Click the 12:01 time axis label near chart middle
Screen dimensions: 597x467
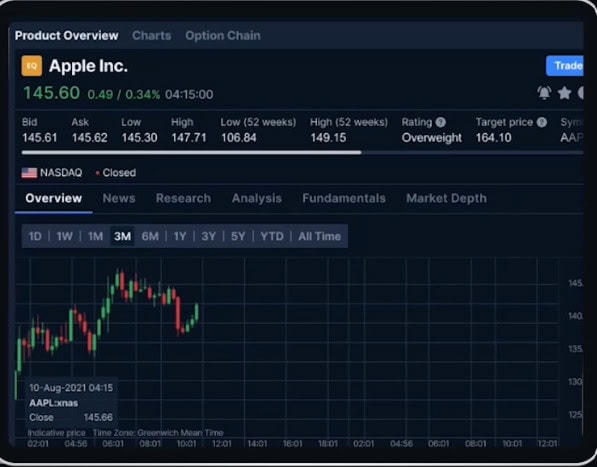pos(222,444)
